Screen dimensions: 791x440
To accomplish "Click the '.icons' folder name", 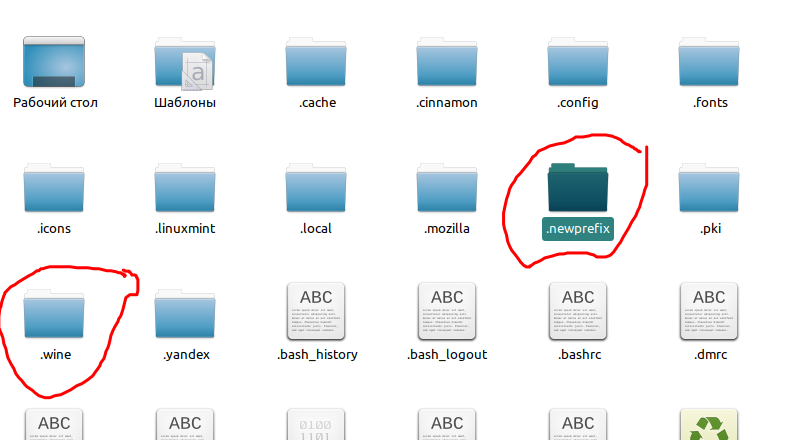I will 54,229.
